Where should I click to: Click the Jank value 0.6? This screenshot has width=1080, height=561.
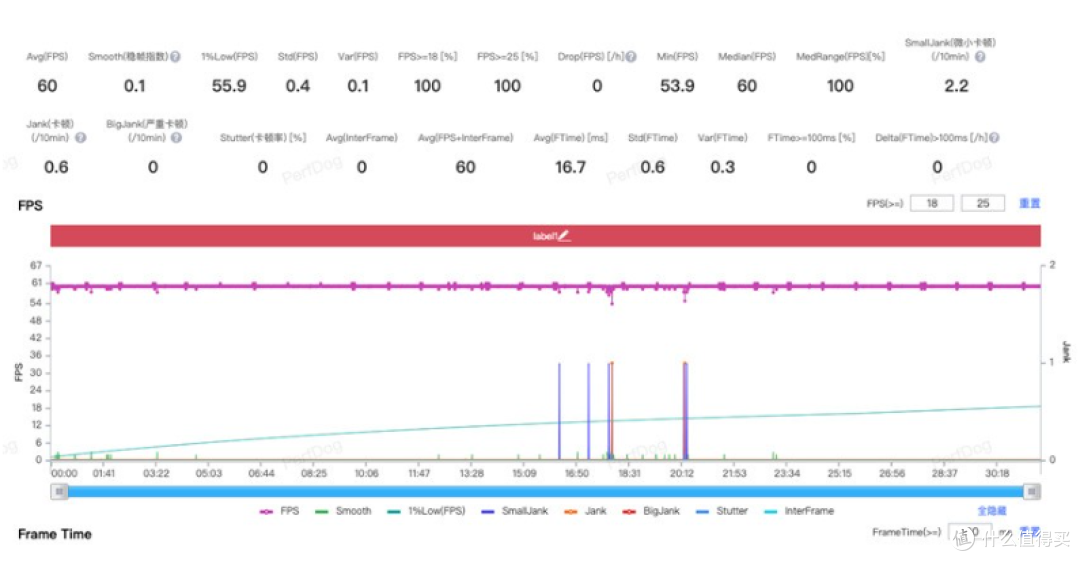click(56, 167)
